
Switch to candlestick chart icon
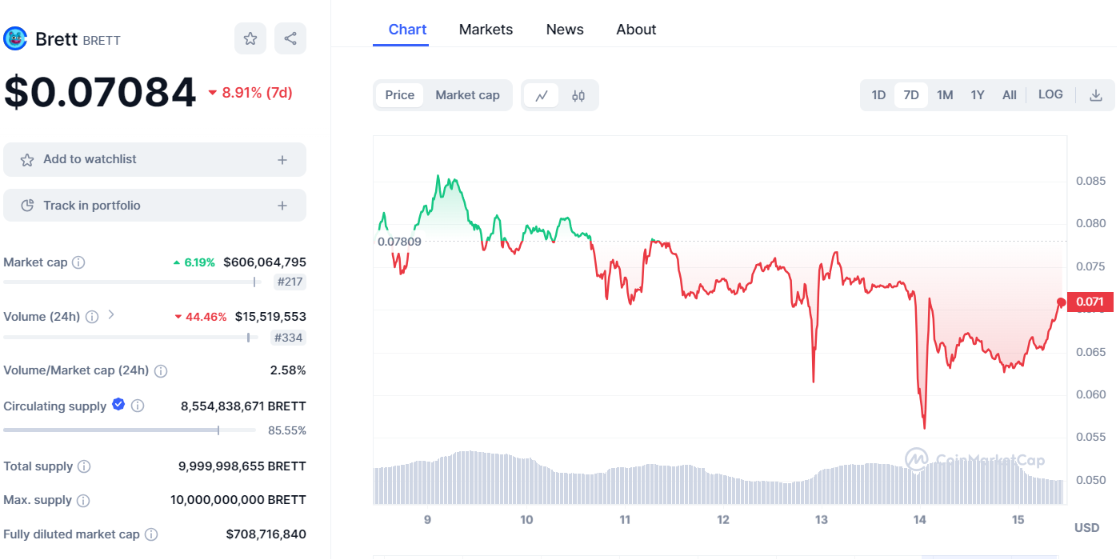point(578,95)
